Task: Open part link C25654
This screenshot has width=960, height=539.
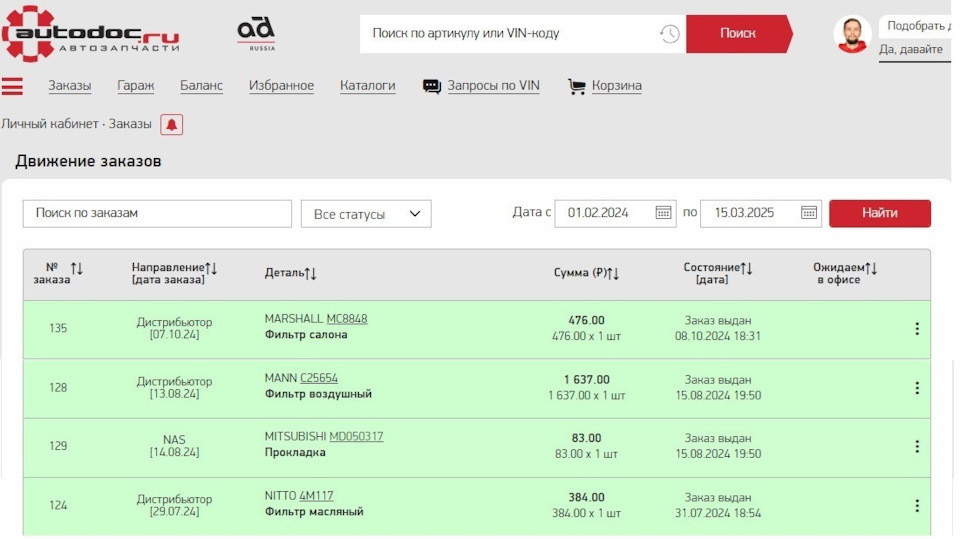Action: 319,379
